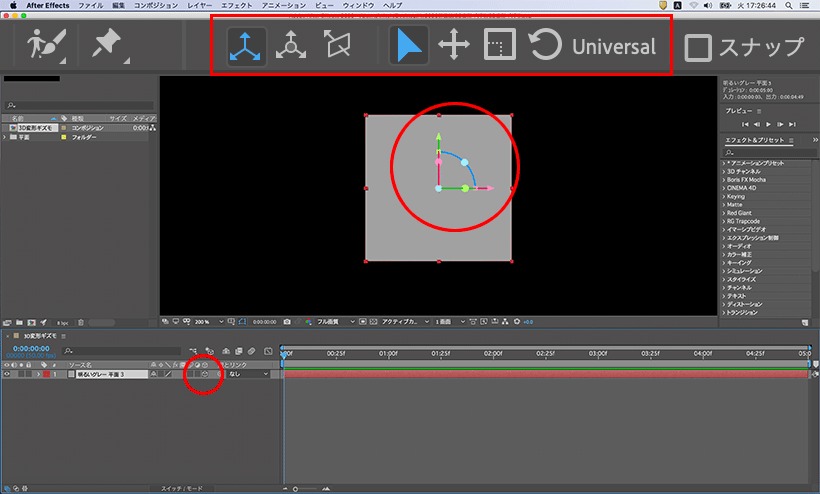
Task: Click the project panel search field
Action: 79,105
